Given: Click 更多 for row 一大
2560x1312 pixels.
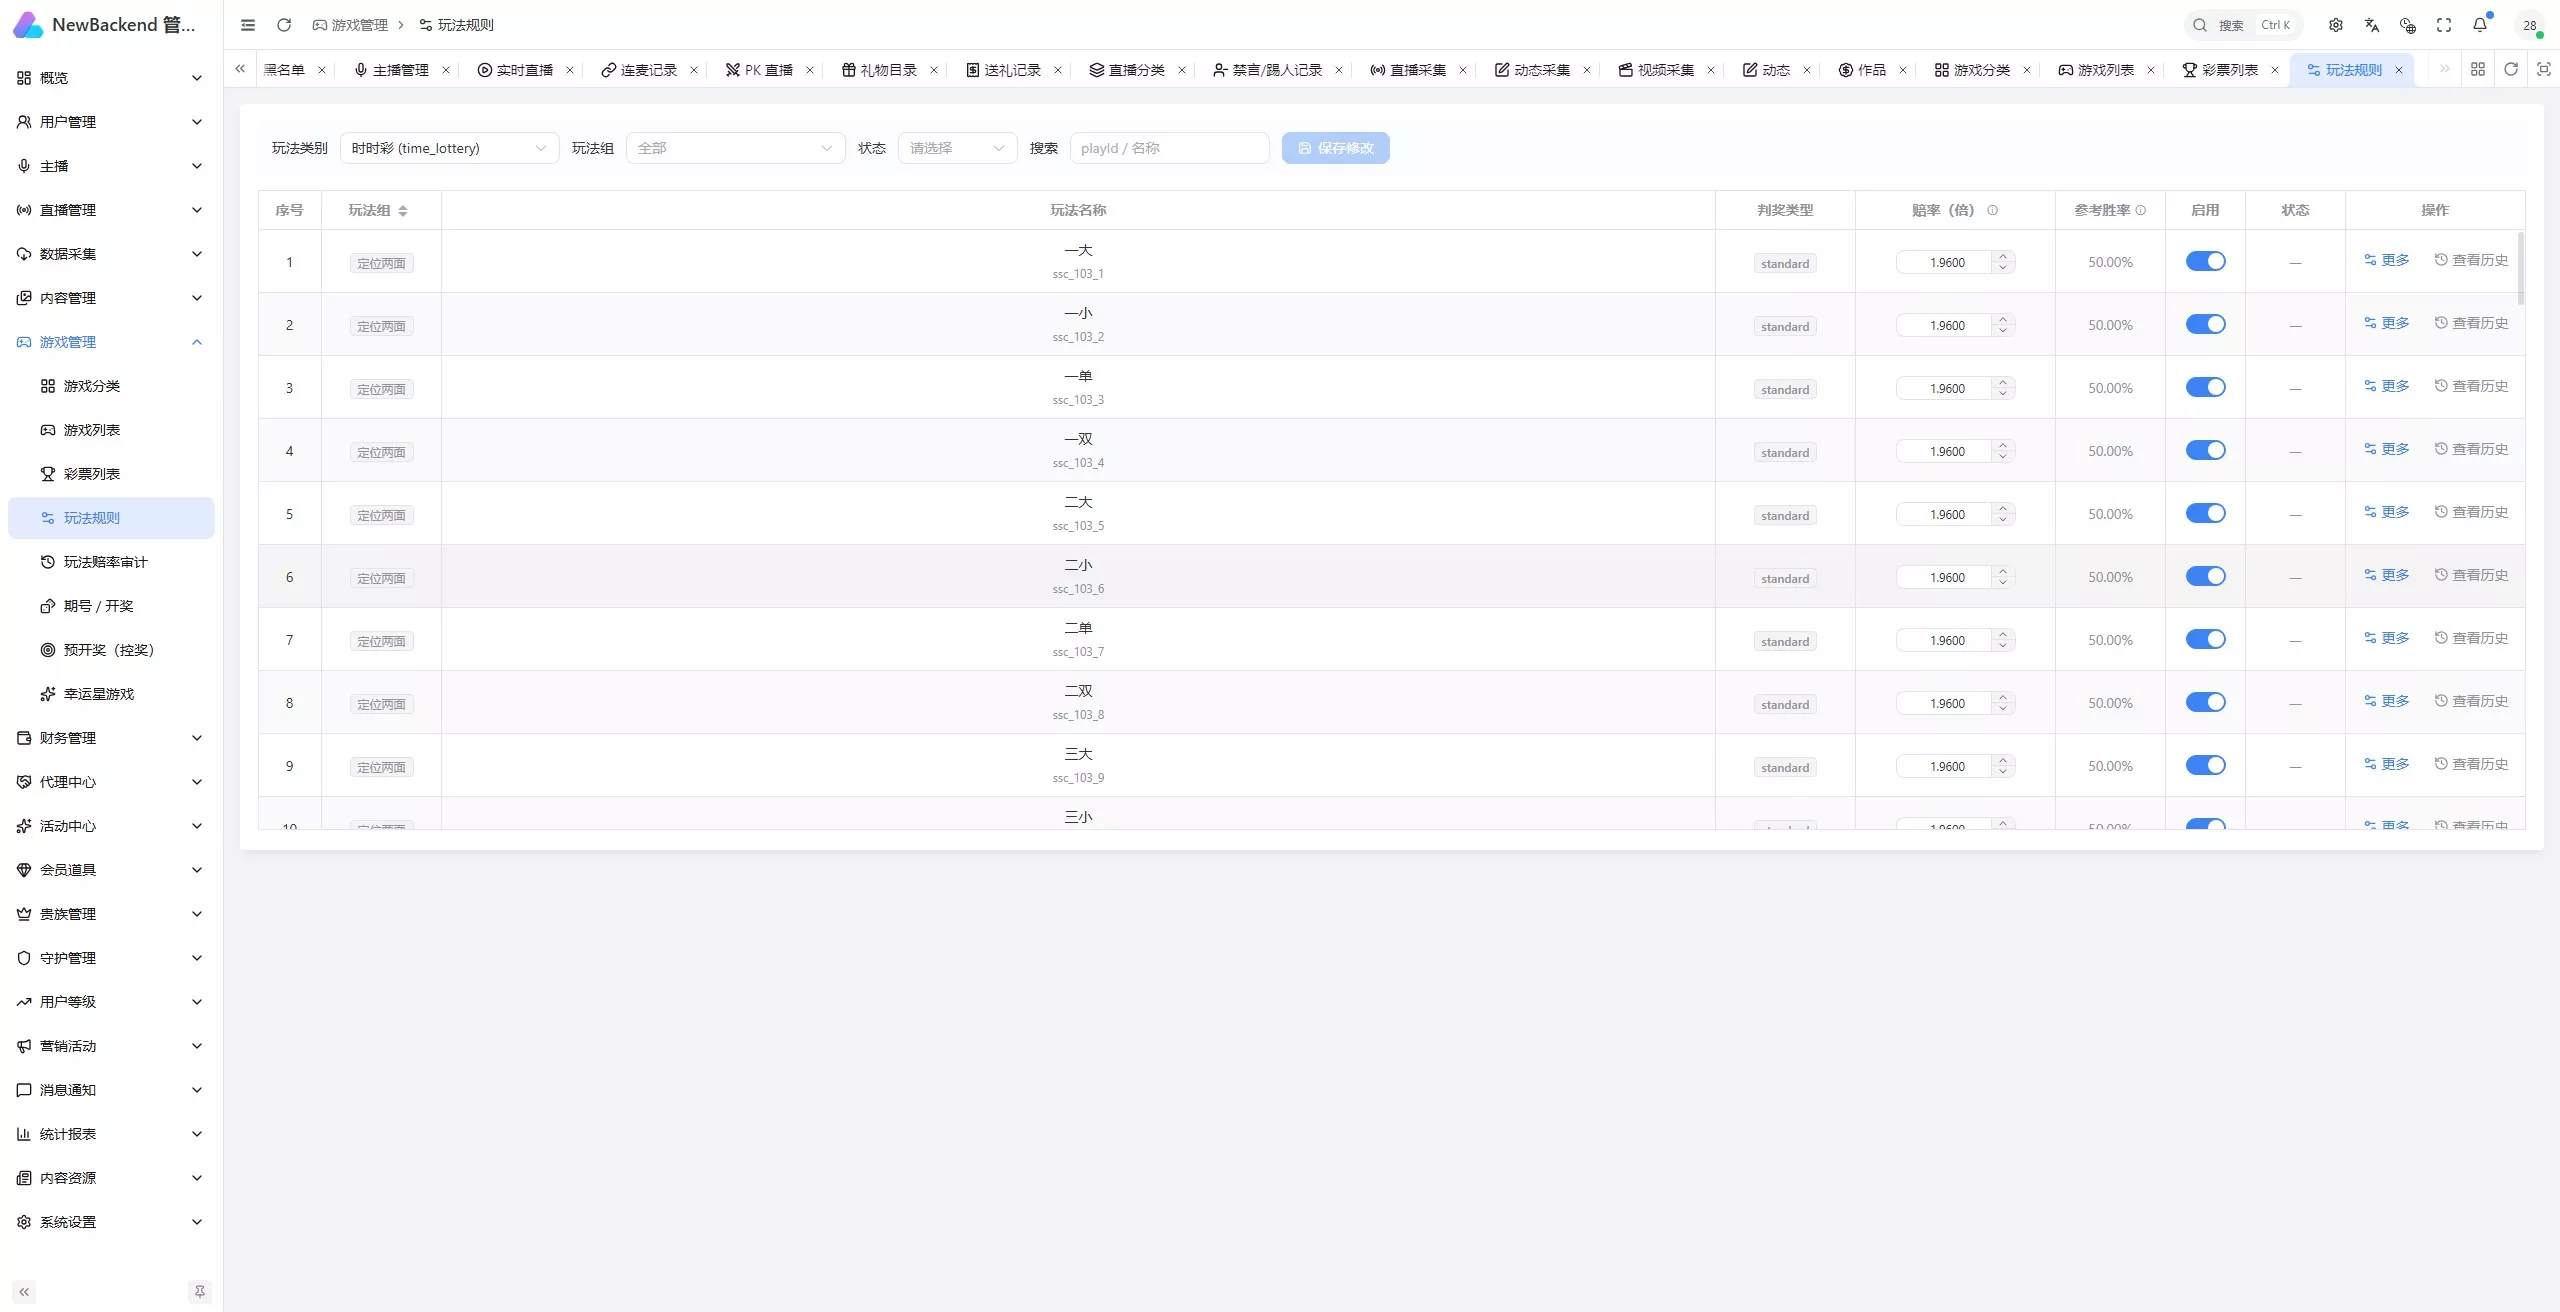Looking at the screenshot, I should click(2386, 260).
